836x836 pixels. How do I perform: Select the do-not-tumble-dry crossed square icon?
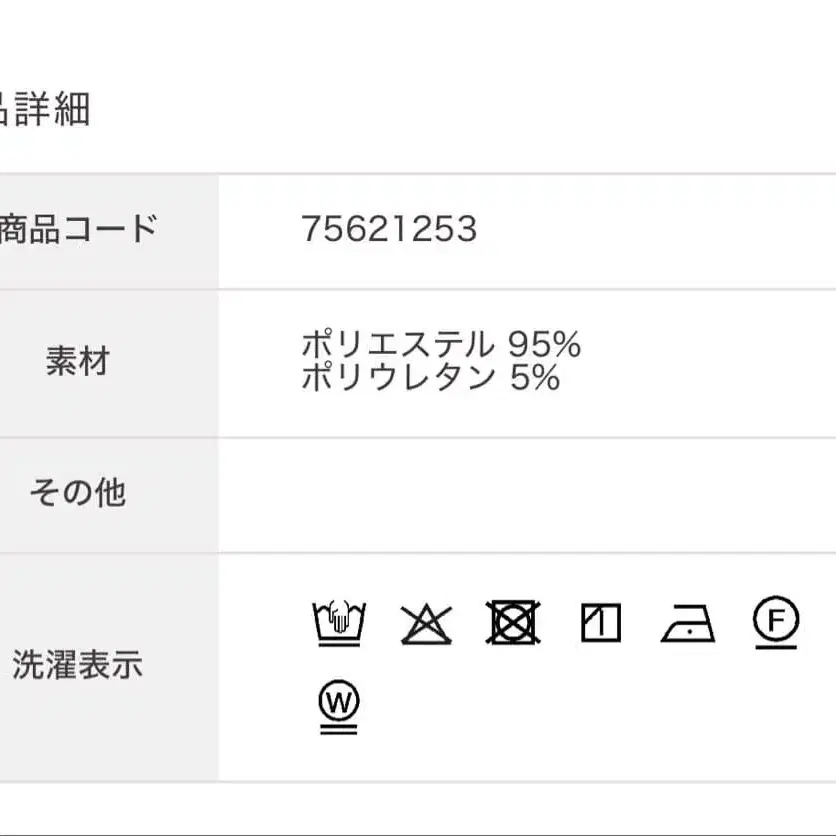click(x=513, y=622)
